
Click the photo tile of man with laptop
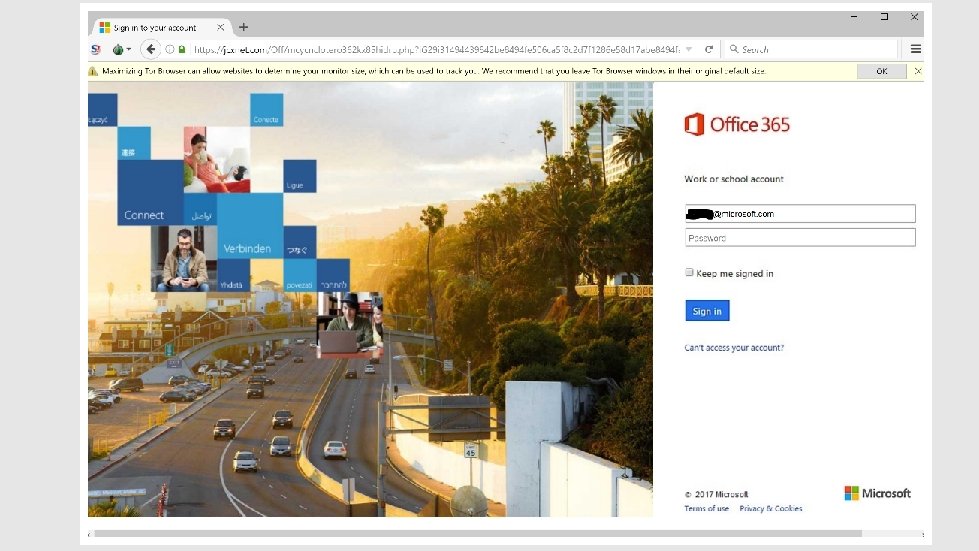coord(350,324)
